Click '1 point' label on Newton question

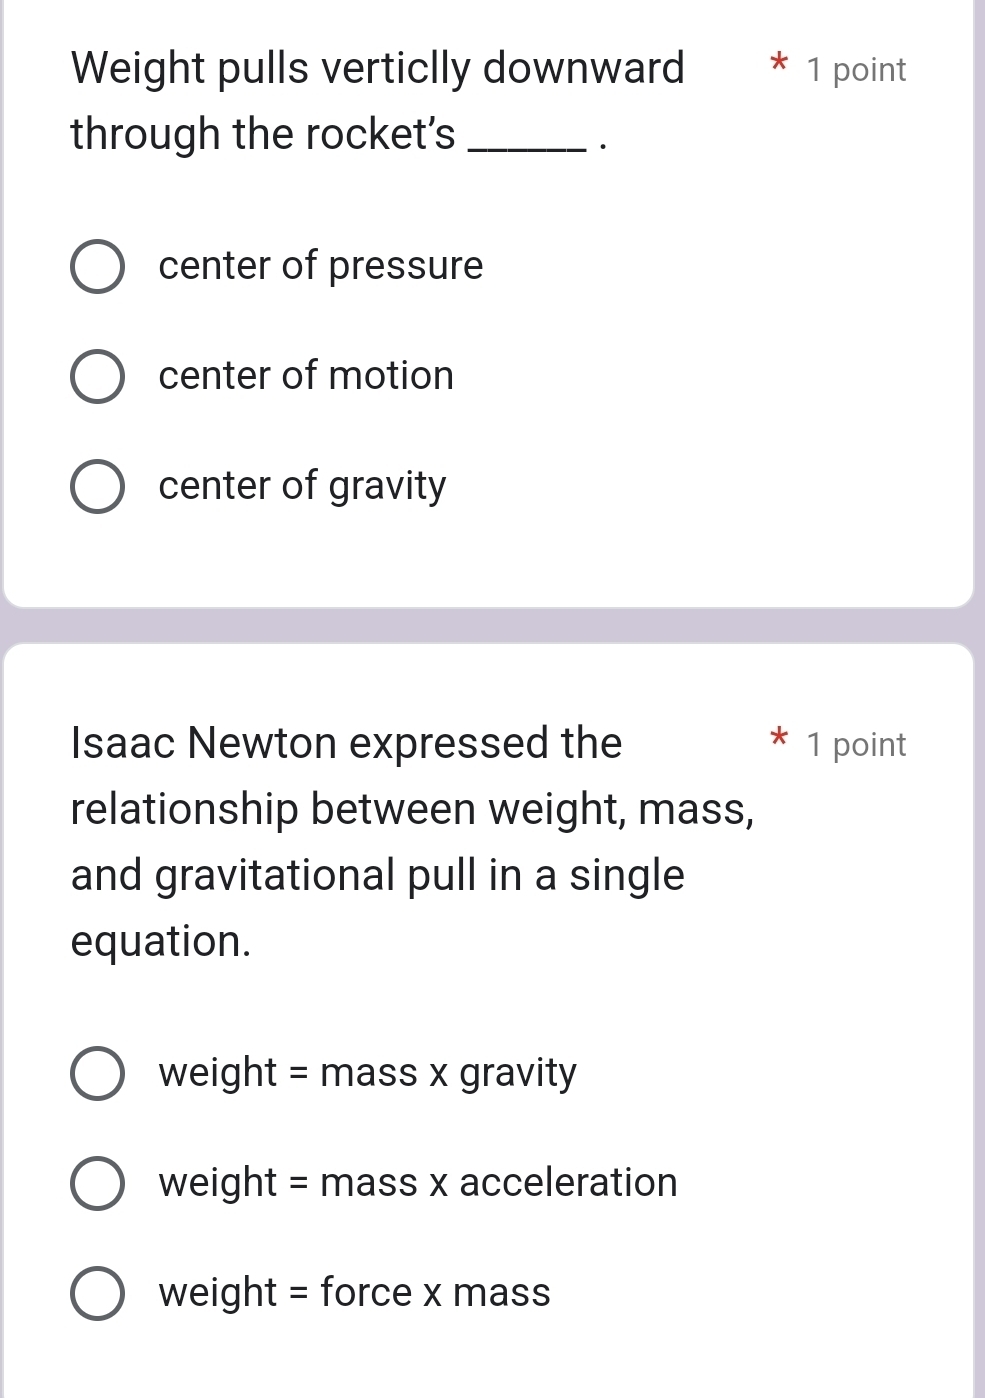[856, 745]
